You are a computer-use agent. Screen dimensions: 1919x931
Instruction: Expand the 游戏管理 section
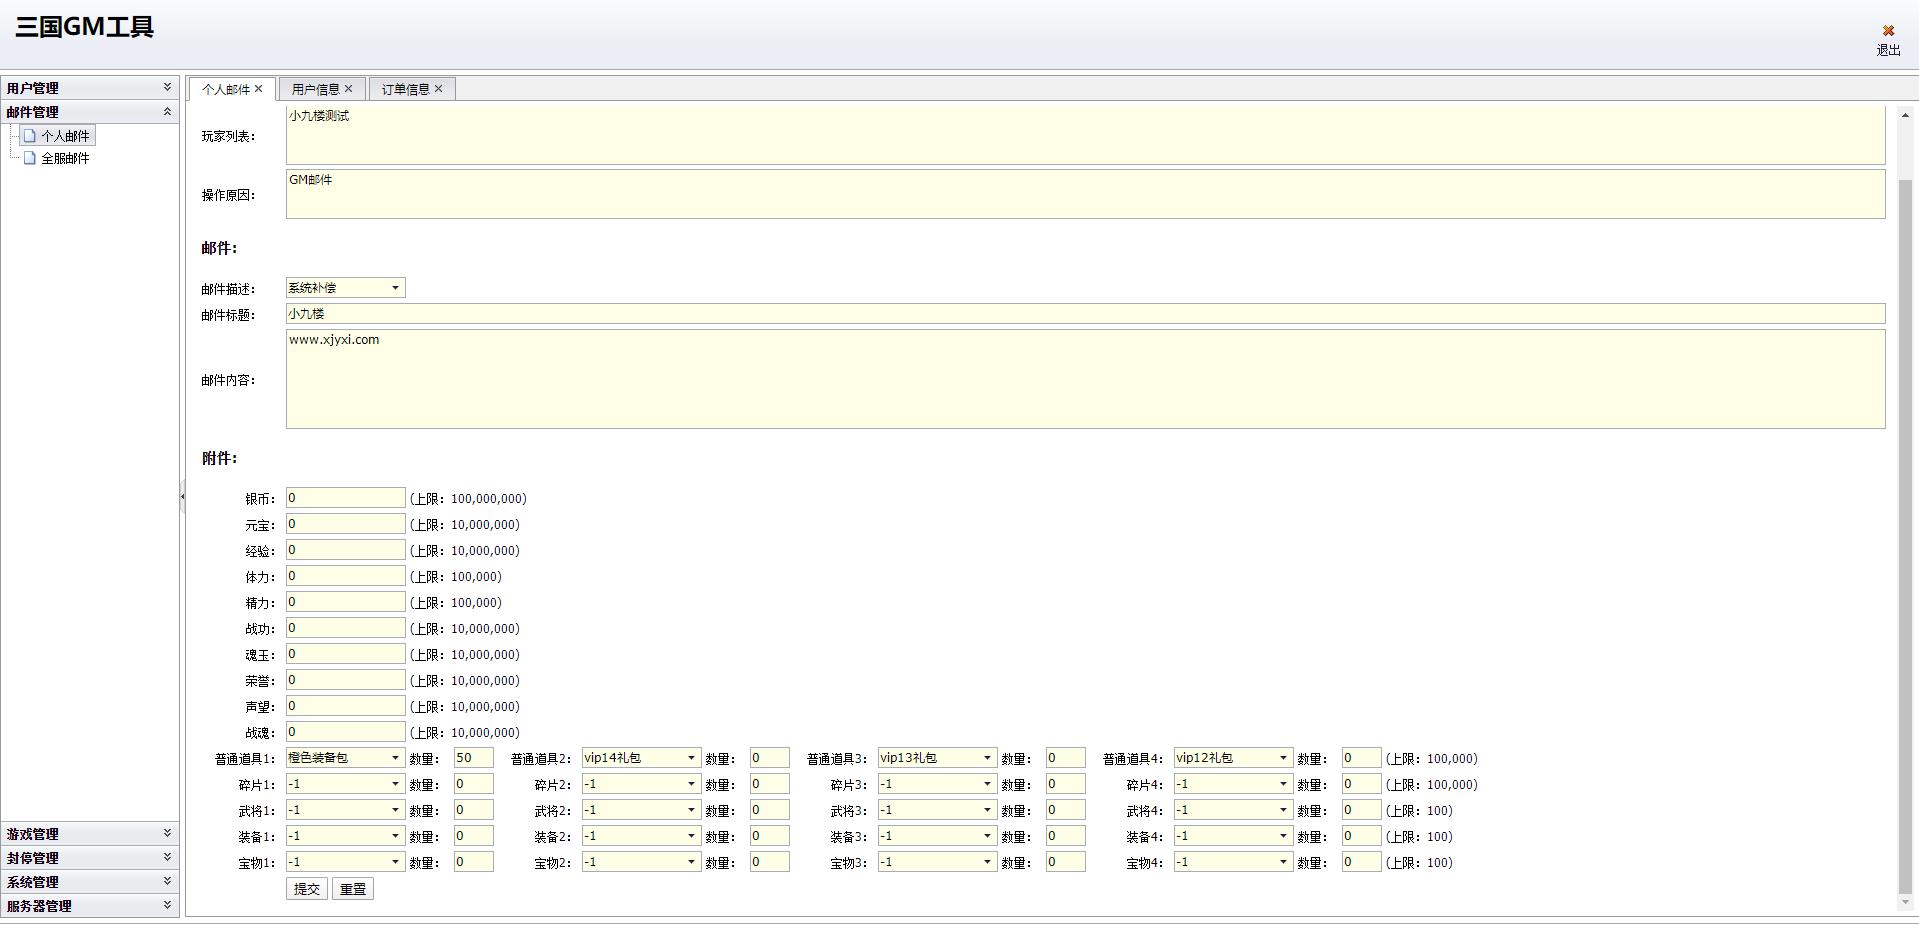167,834
